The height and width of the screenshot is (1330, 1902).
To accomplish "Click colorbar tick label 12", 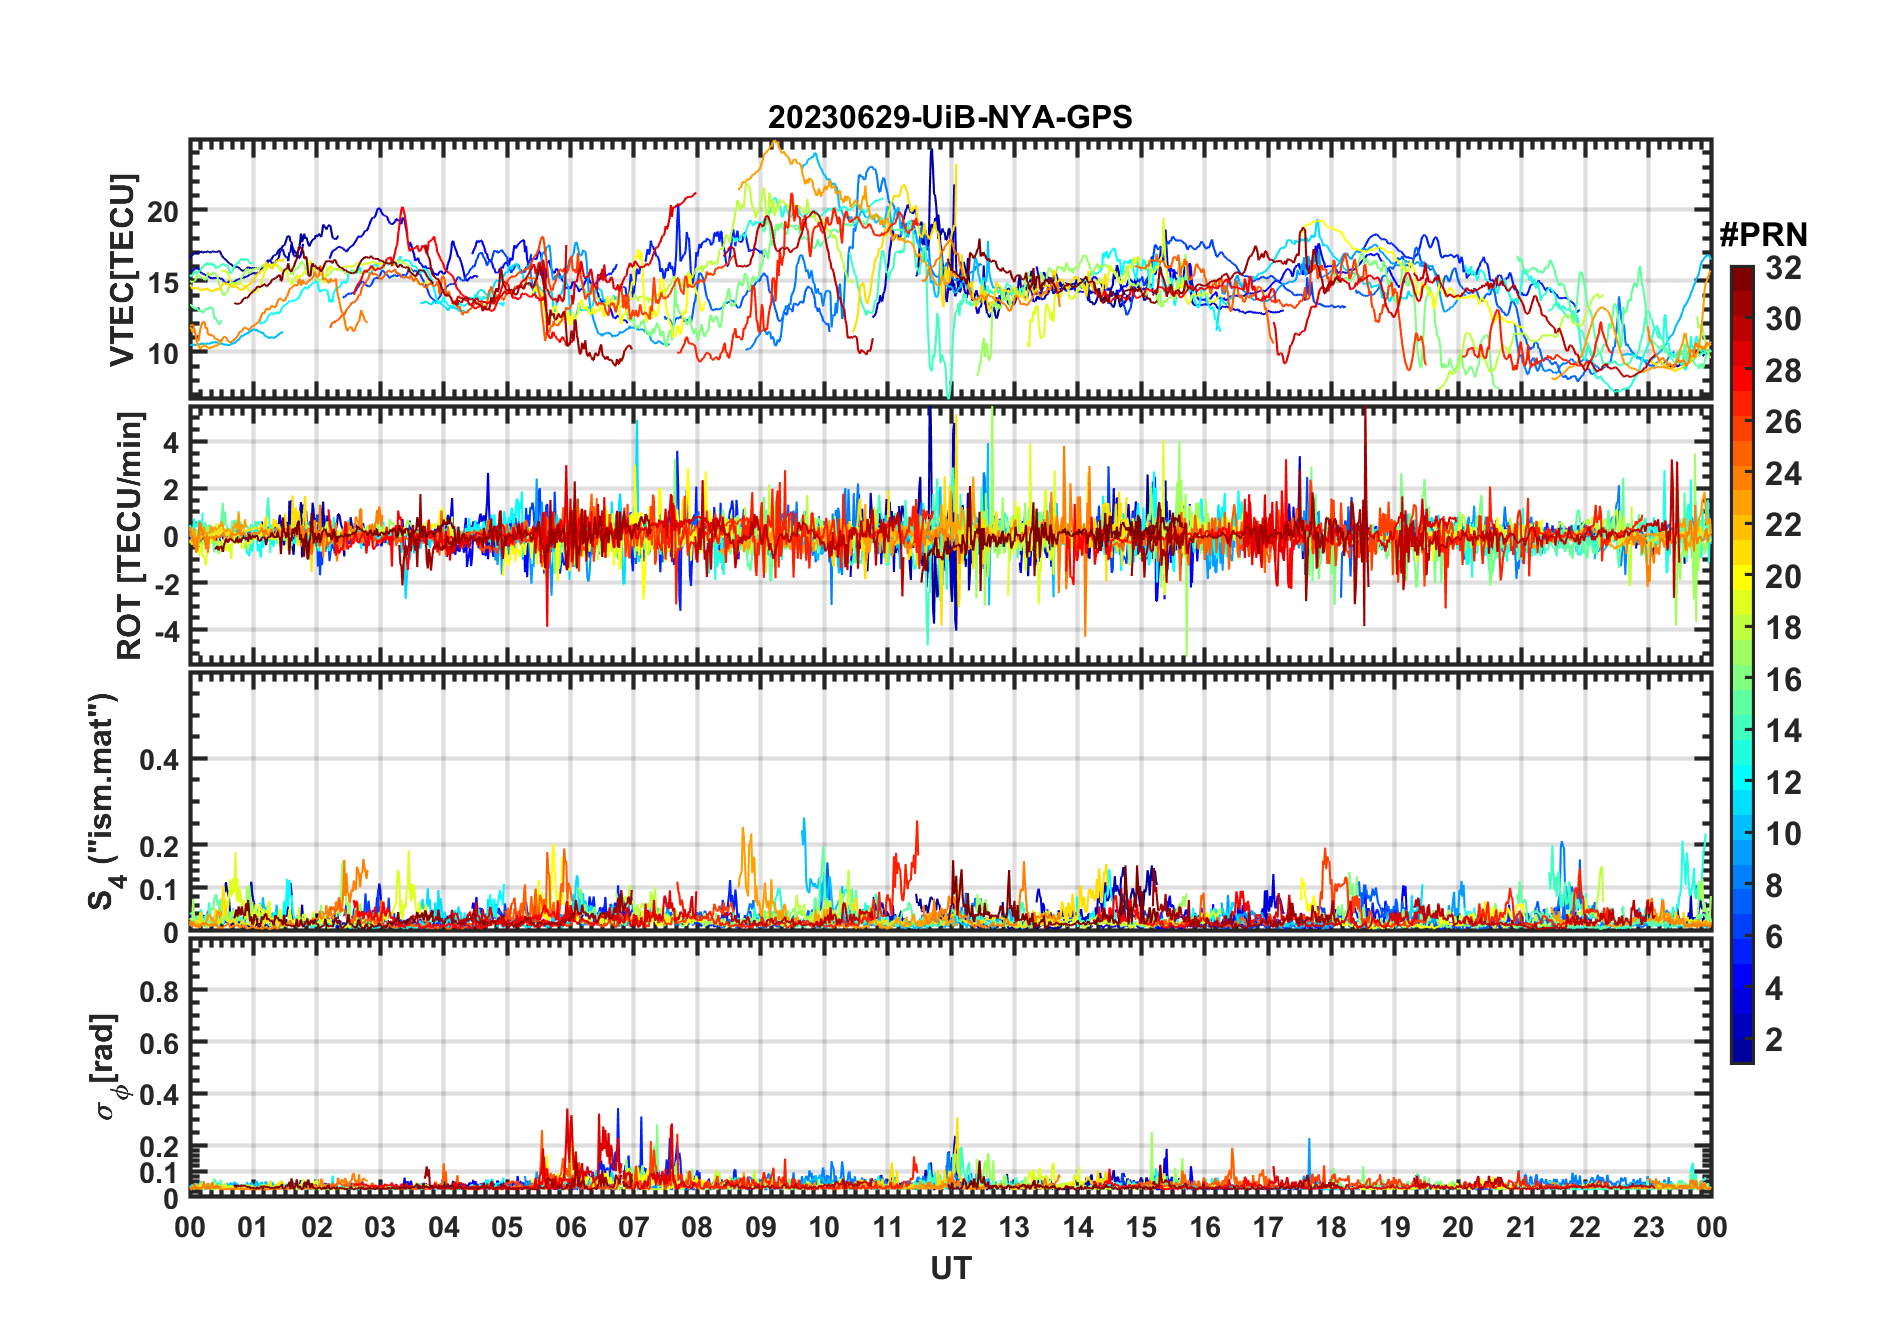I will (1783, 782).
